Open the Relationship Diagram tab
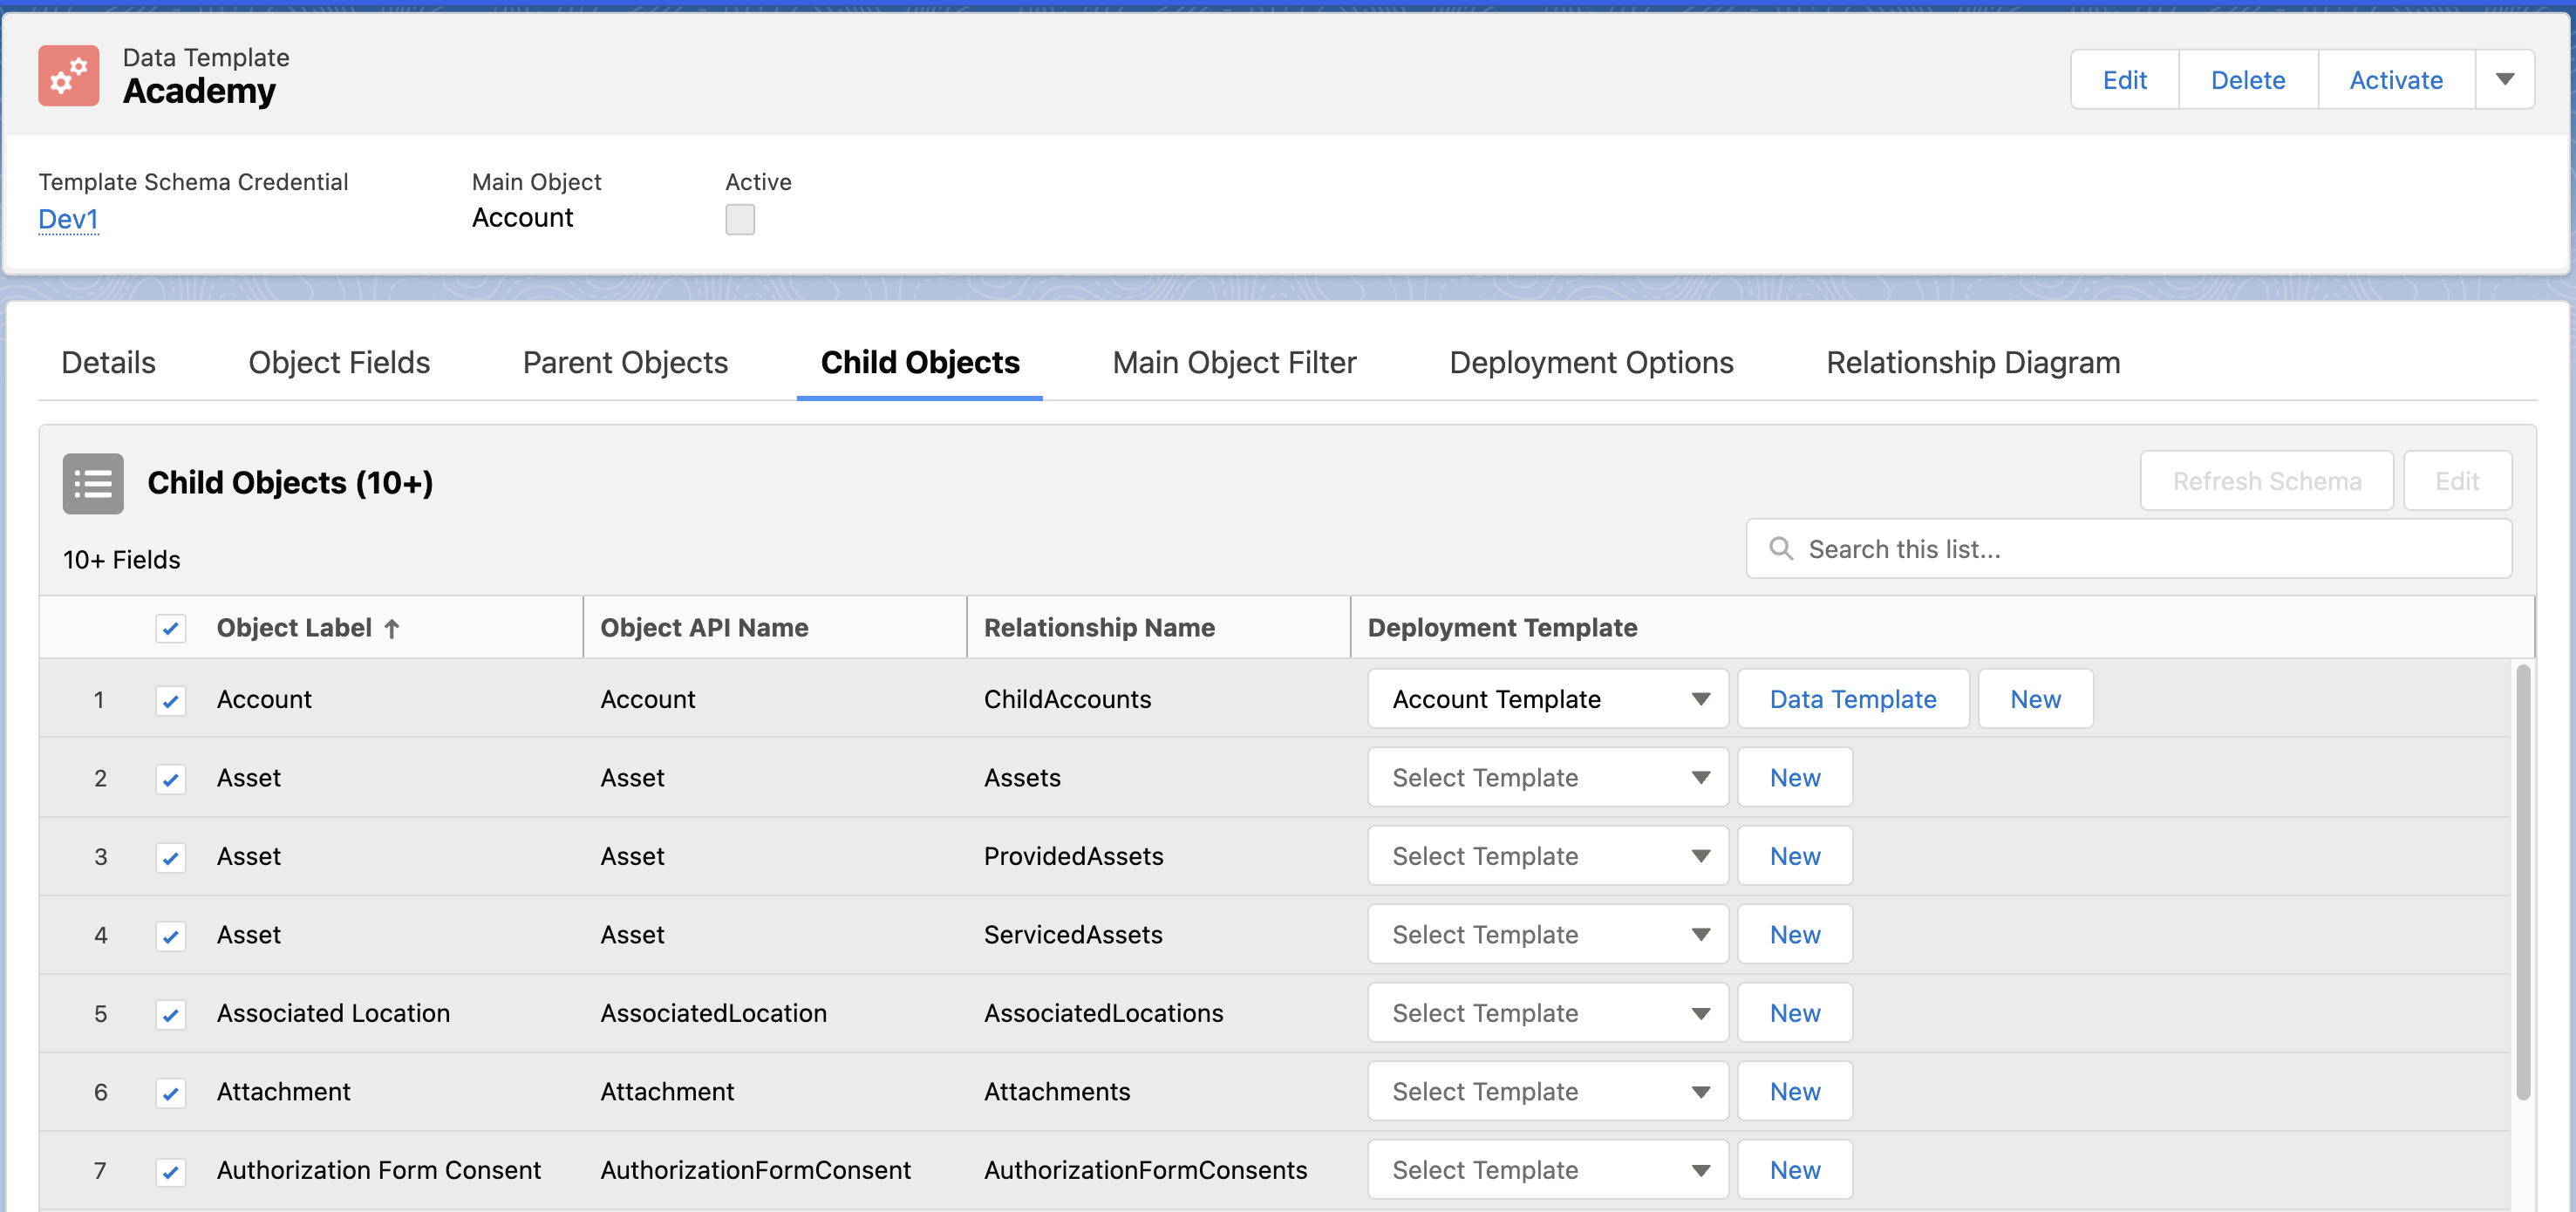2576x1212 pixels. click(1972, 362)
